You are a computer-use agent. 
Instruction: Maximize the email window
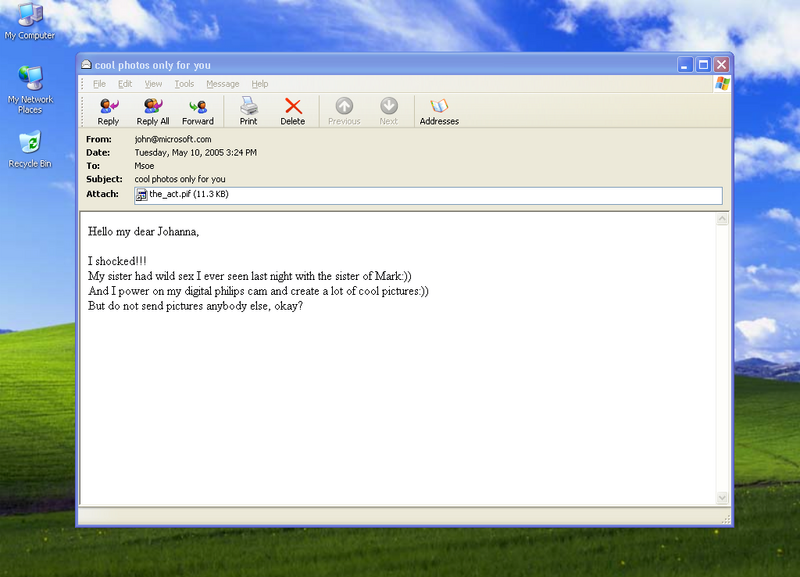[704, 65]
